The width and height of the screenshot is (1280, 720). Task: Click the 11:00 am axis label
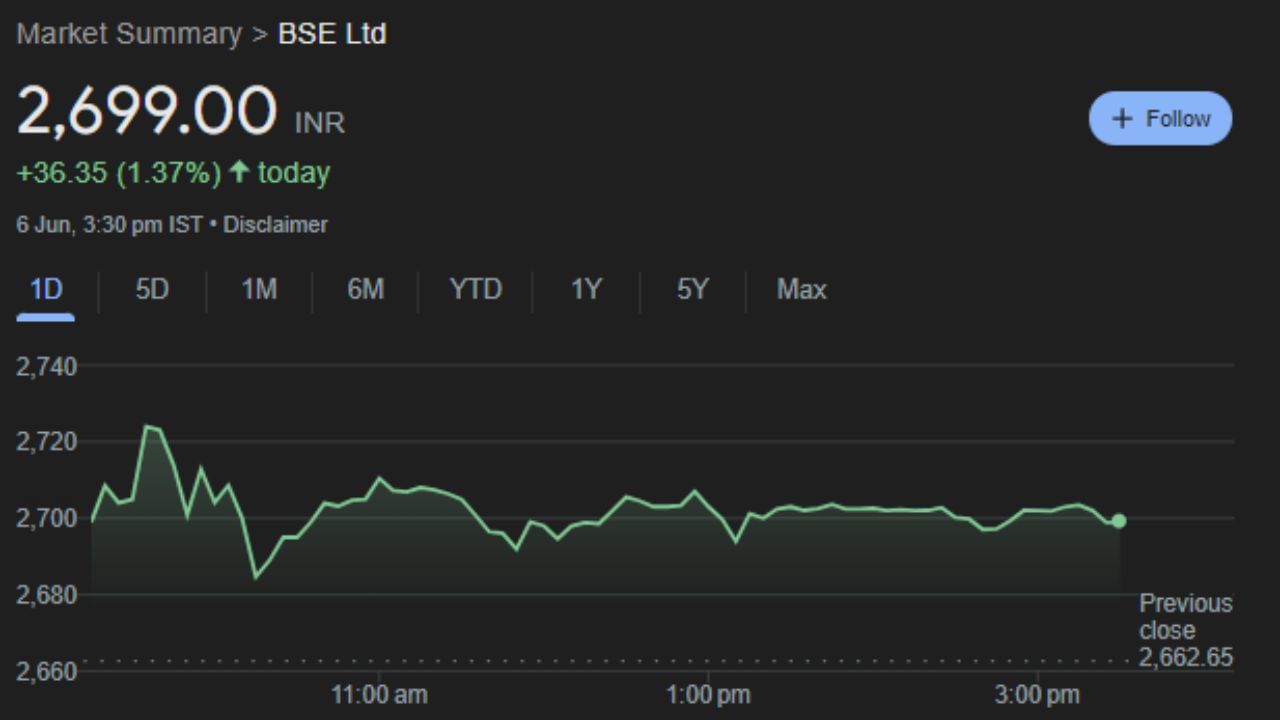pos(379,694)
